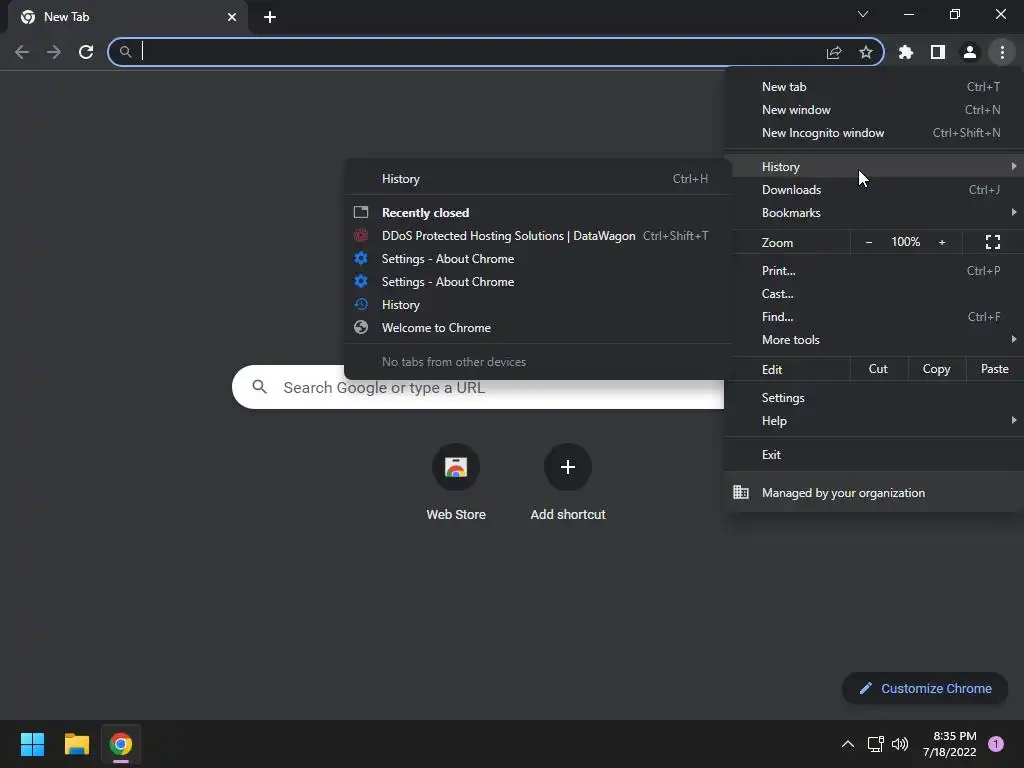This screenshot has height=768, width=1024.
Task: Open a New Incognito window
Action: tap(874, 133)
